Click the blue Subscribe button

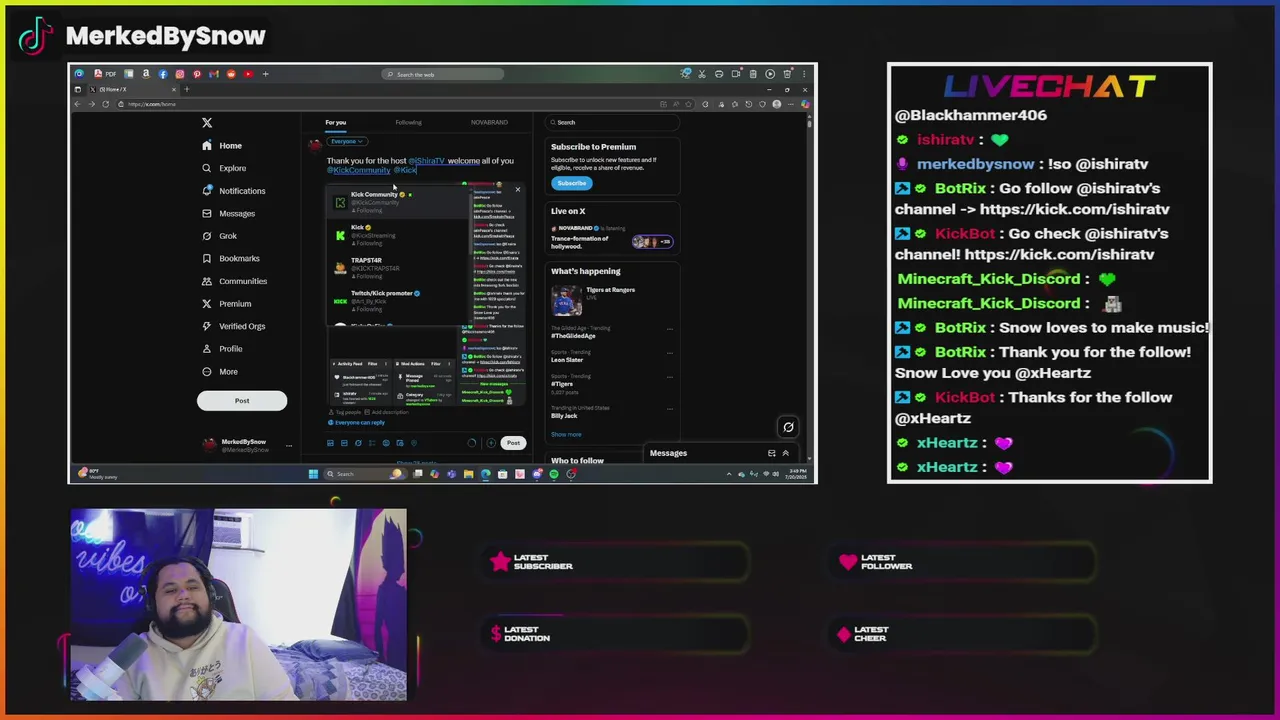[571, 183]
